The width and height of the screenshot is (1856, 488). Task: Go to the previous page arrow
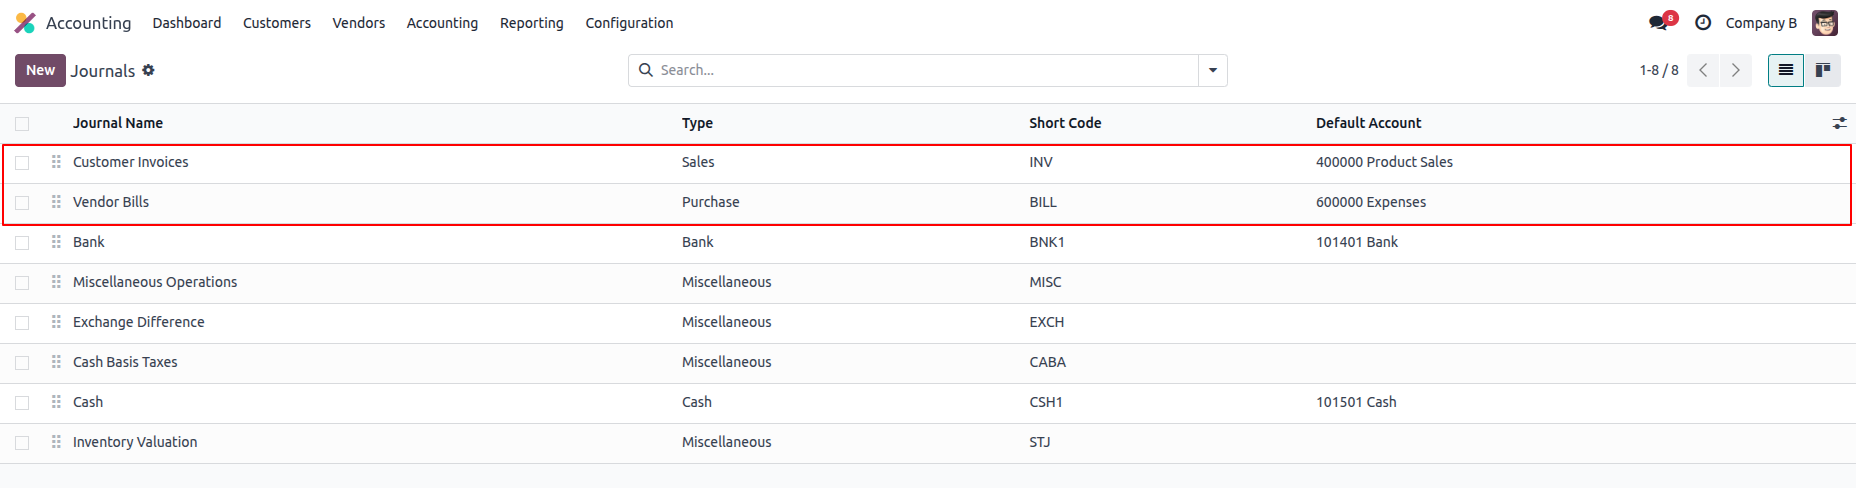(1703, 70)
